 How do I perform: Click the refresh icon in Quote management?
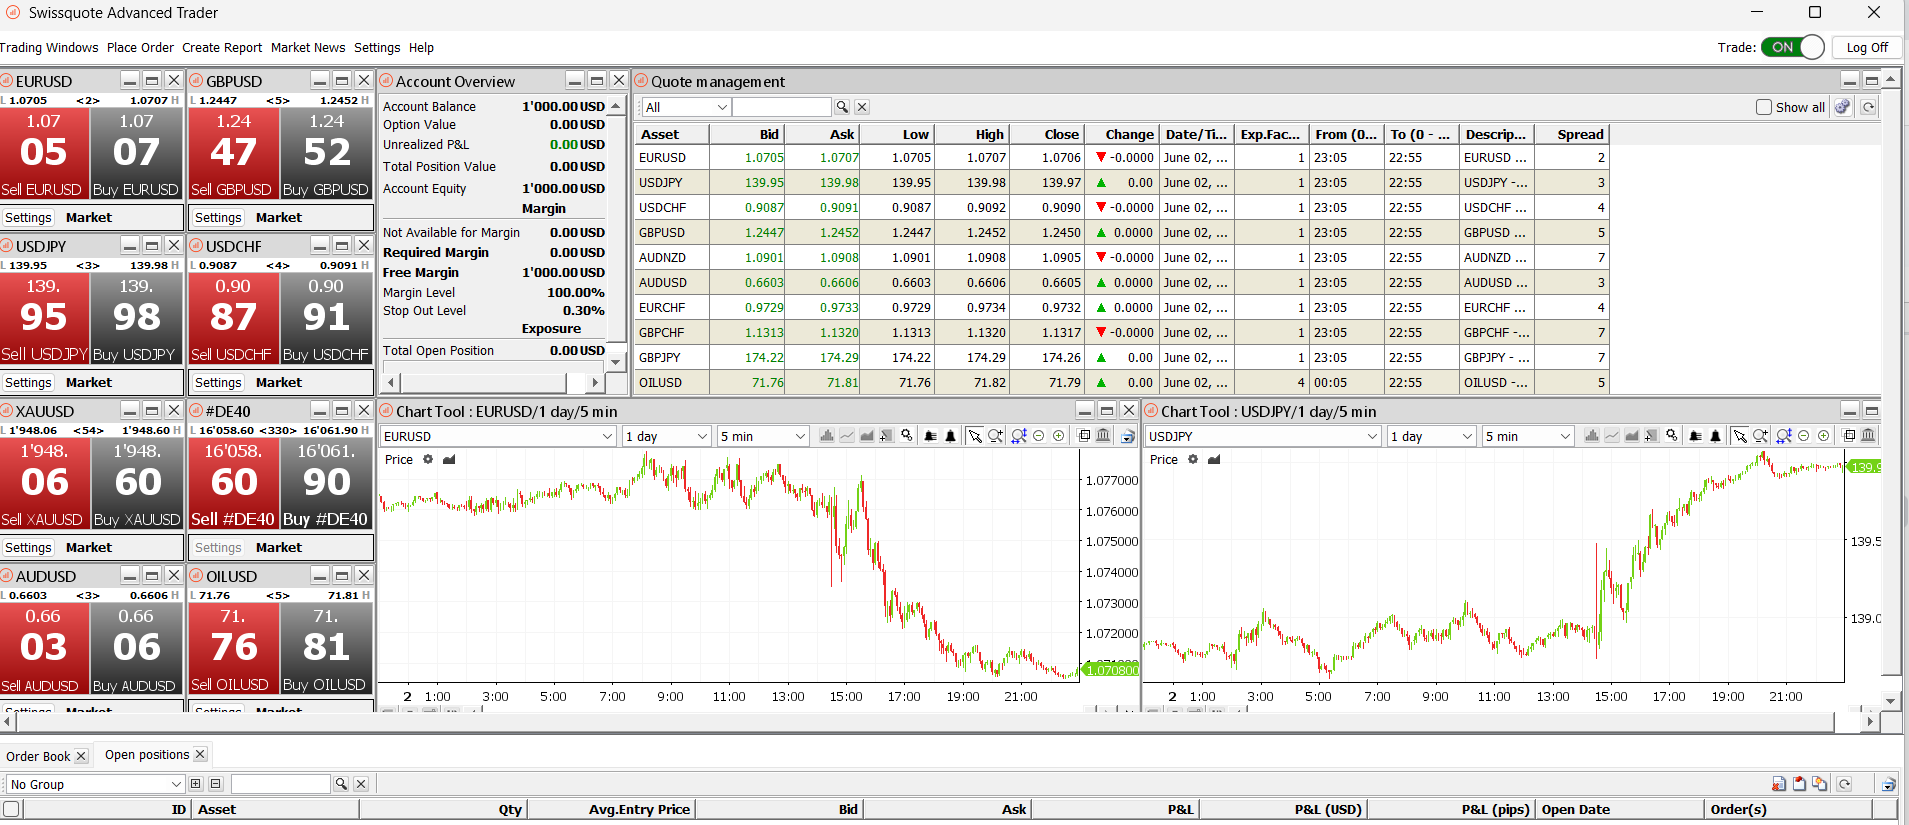click(1868, 107)
